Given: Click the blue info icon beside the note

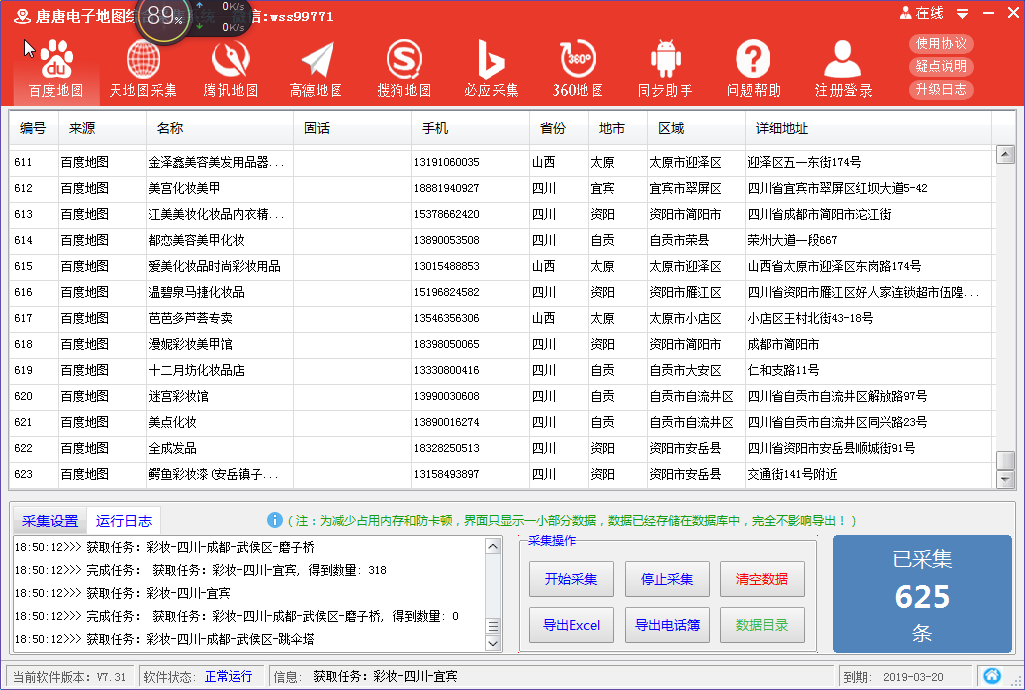Looking at the screenshot, I should [275, 520].
